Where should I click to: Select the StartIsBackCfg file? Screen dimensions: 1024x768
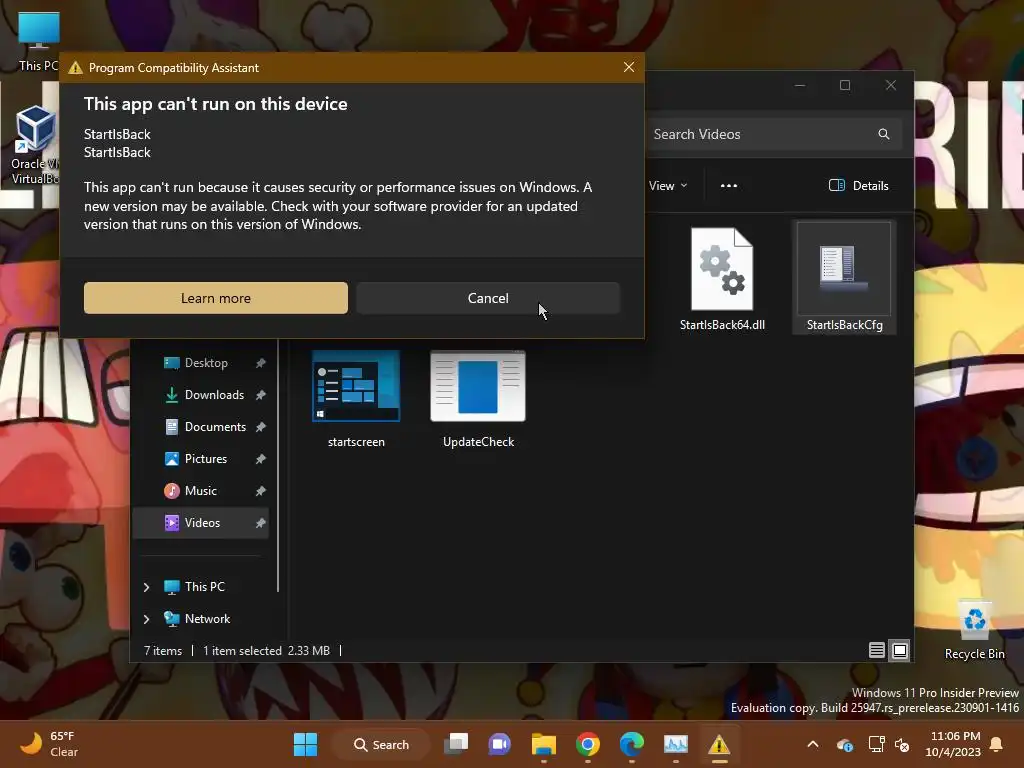844,278
